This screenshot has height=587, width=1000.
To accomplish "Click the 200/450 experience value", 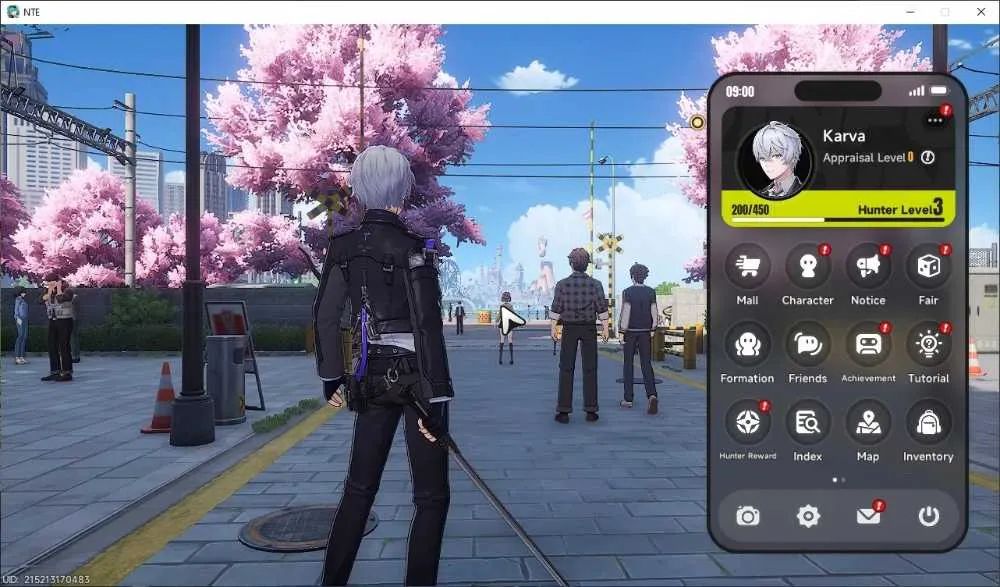I will [x=750, y=210].
